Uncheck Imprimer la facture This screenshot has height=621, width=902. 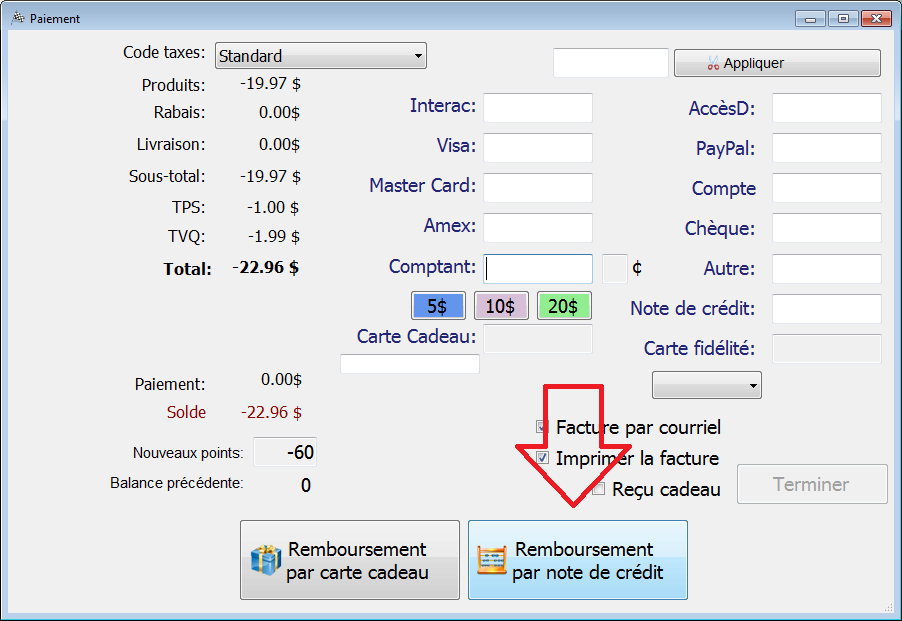pos(543,458)
